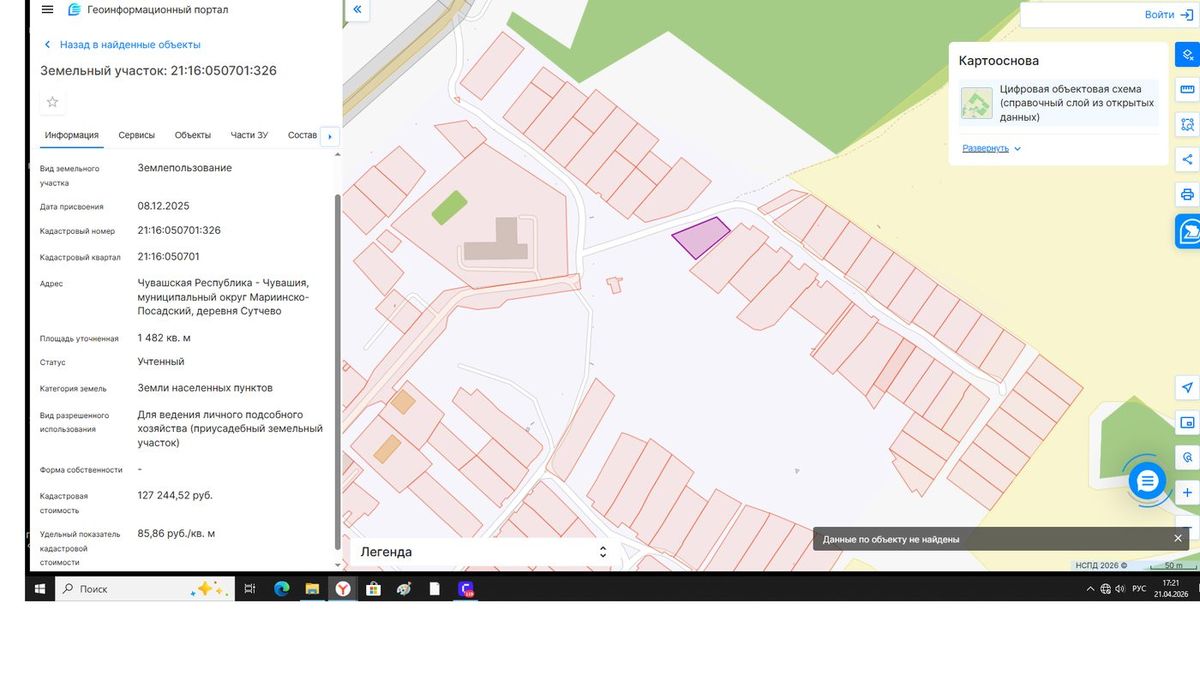This screenshot has height=675, width=1200.
Task: Dismiss the 'Данные по объекту не найдены' notification
Action: coord(1178,539)
